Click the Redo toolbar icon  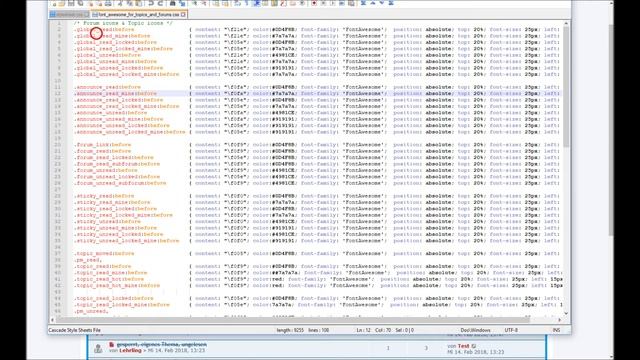tap(161, 3)
